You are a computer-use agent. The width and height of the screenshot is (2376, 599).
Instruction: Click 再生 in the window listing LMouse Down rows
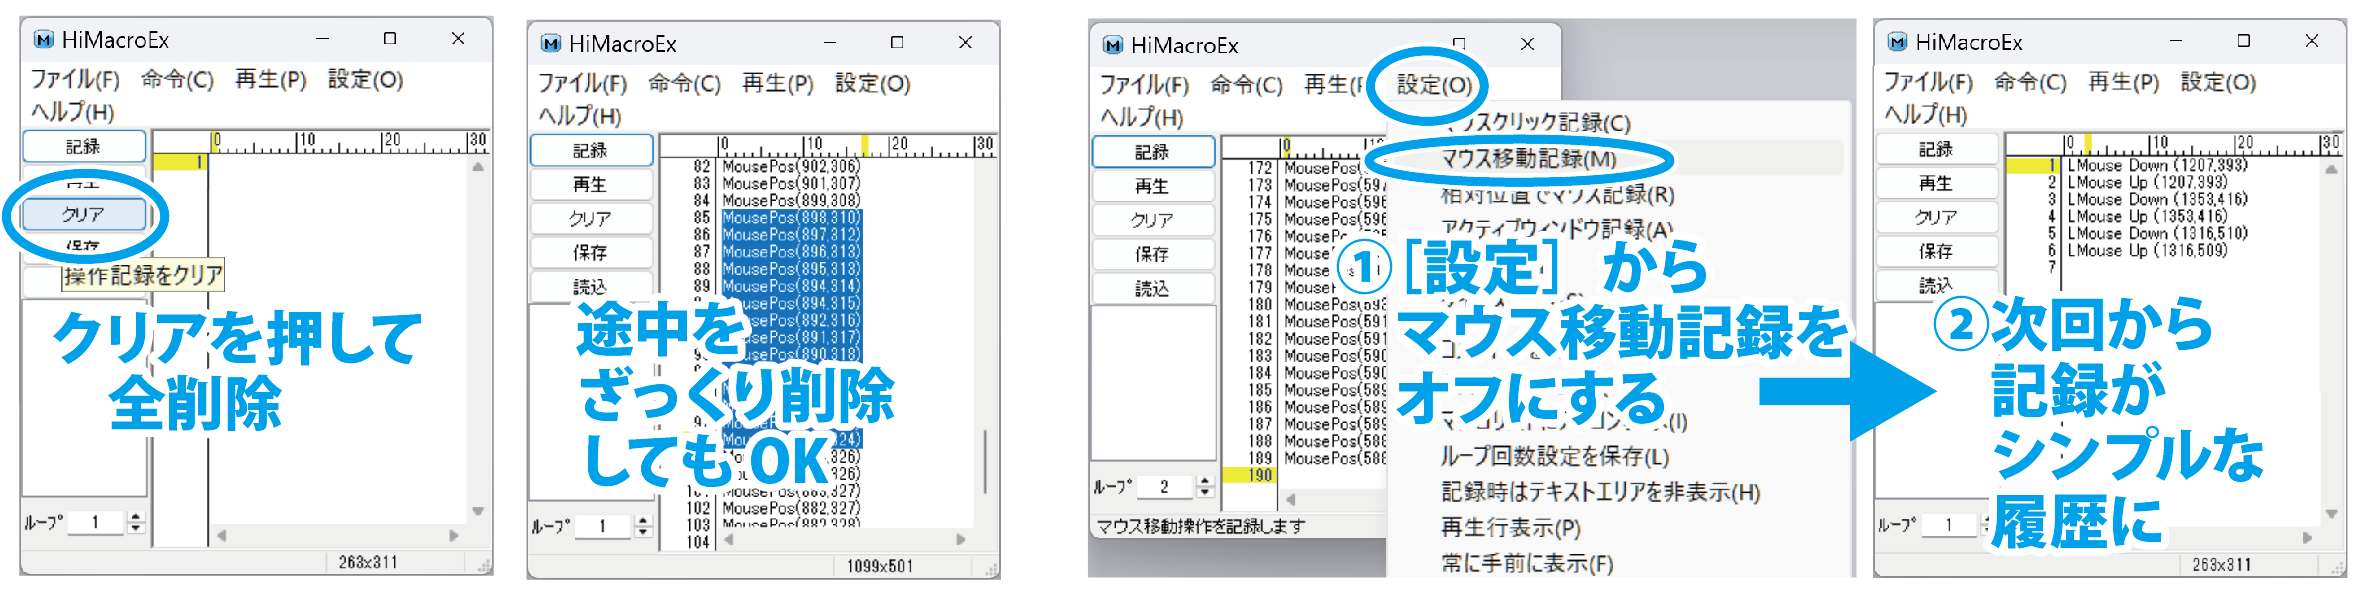(1937, 183)
